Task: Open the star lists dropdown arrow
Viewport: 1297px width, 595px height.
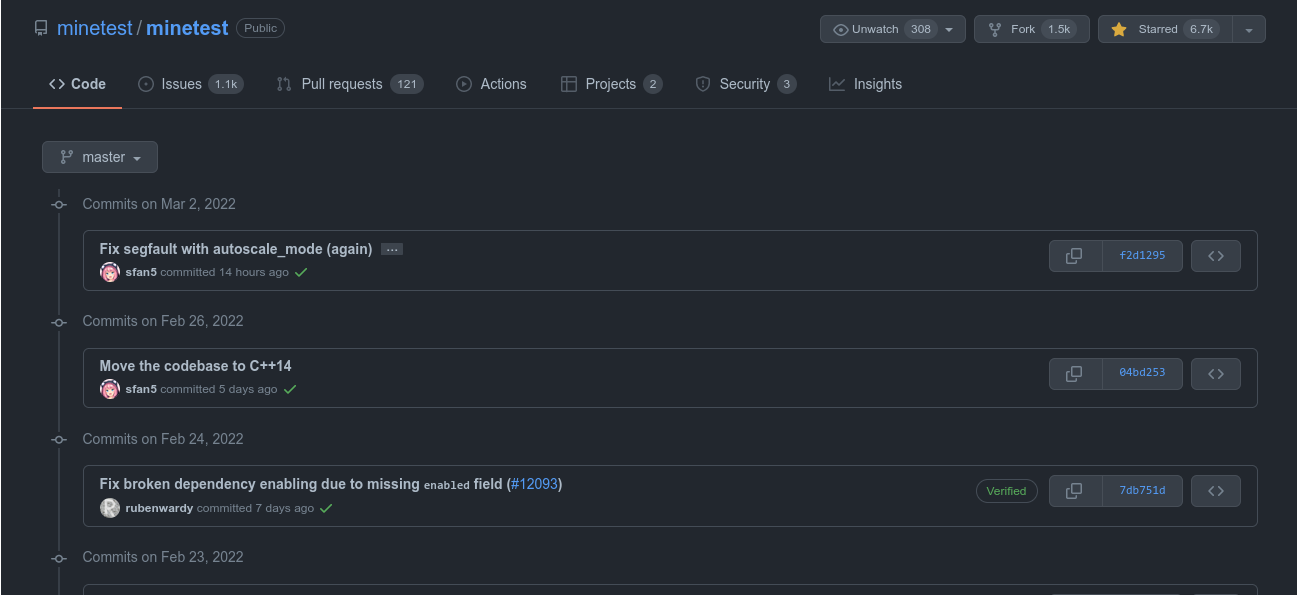Action: (x=1249, y=29)
